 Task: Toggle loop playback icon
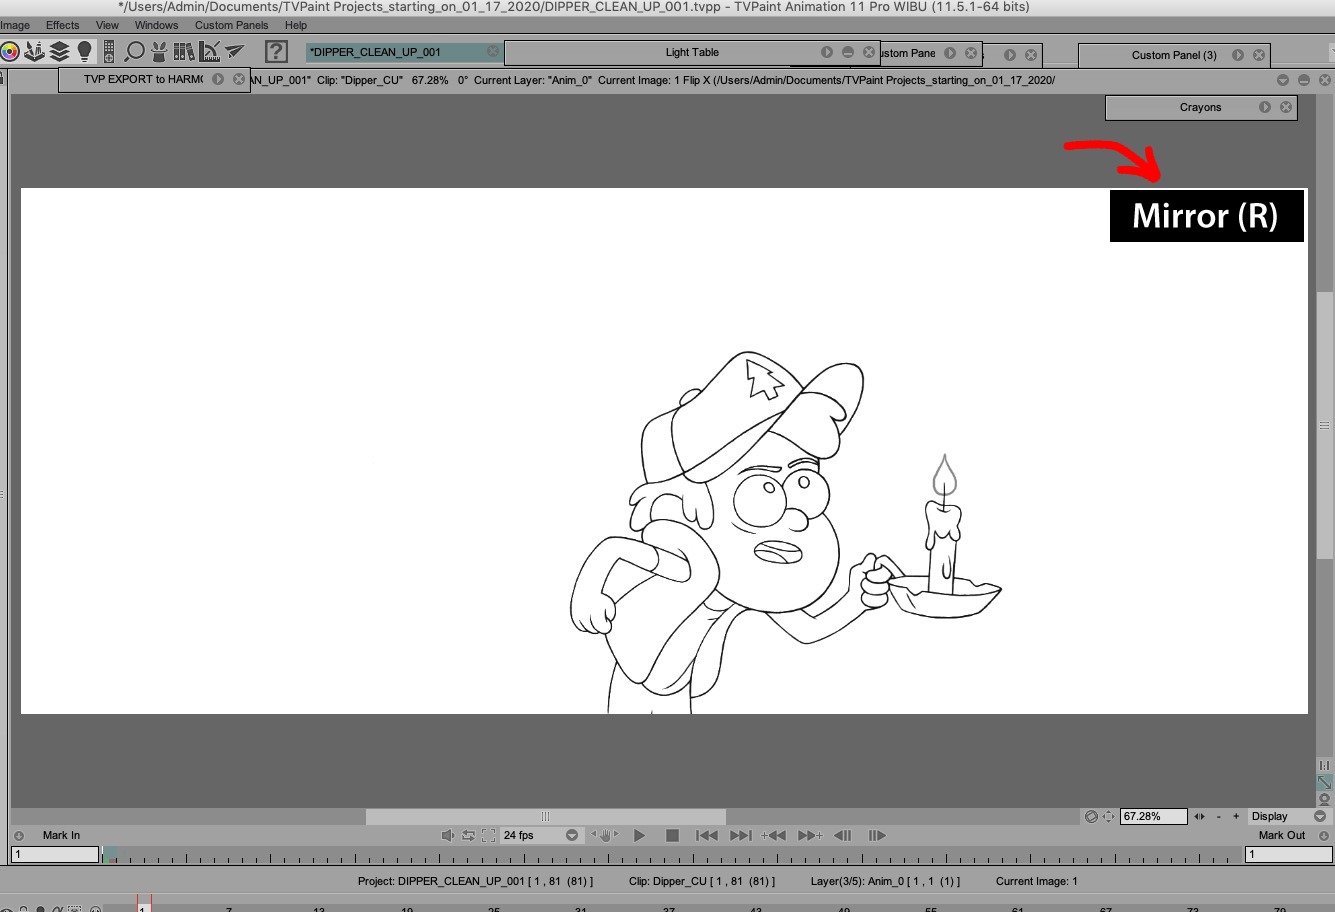tap(468, 835)
